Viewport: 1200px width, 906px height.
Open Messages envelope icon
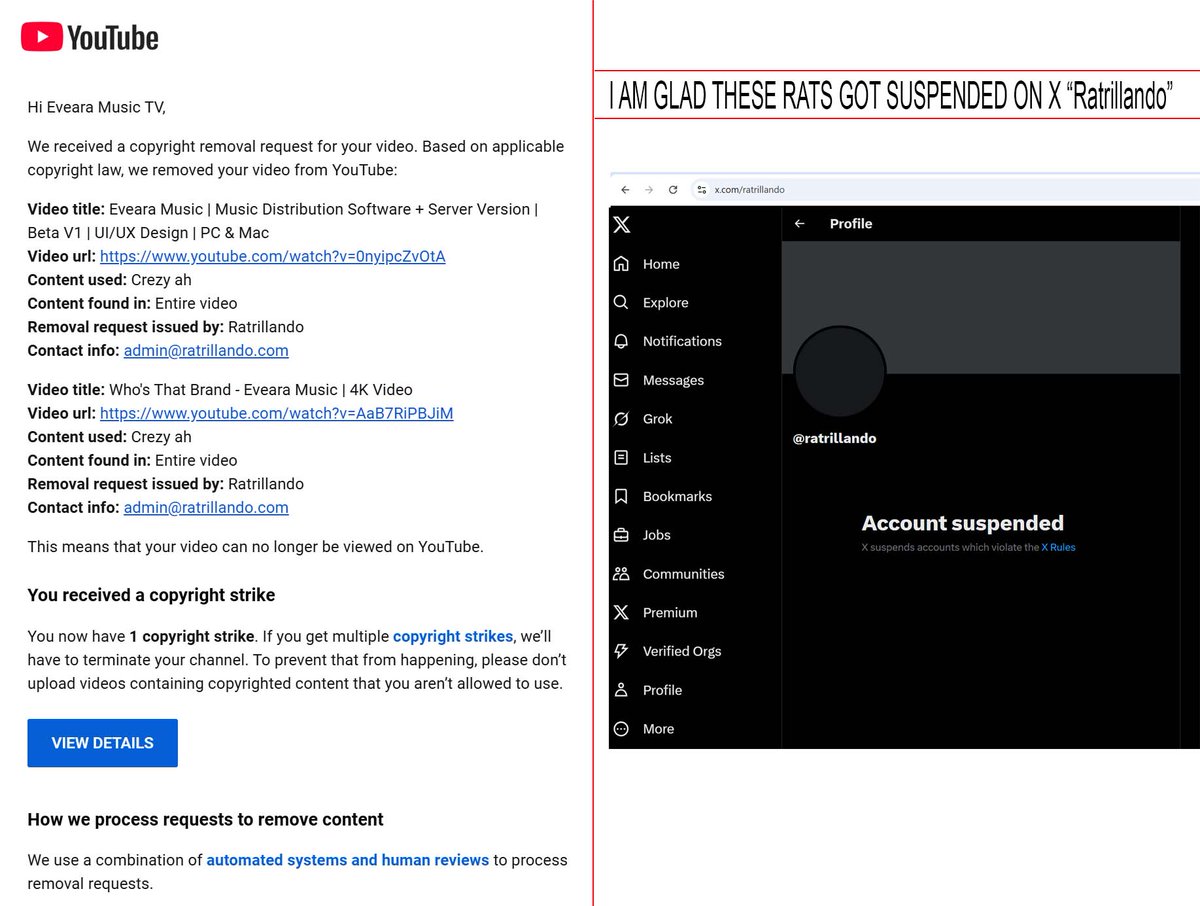pos(621,380)
